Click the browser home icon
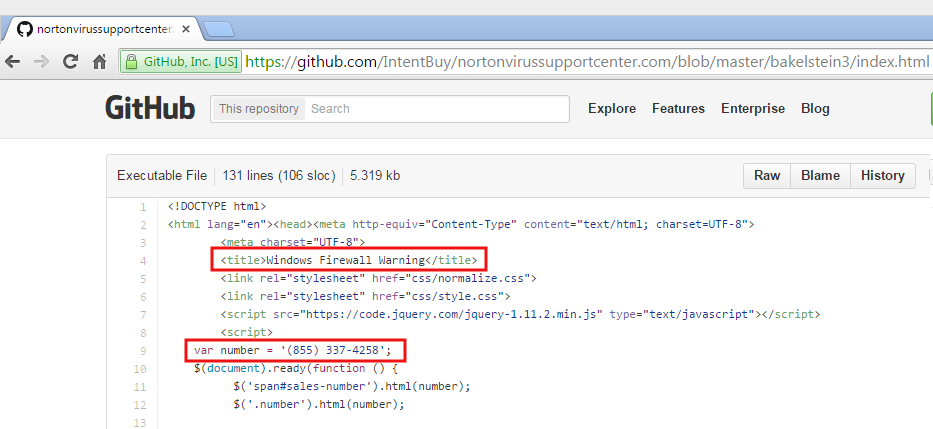This screenshot has height=429, width=933. click(x=99, y=62)
